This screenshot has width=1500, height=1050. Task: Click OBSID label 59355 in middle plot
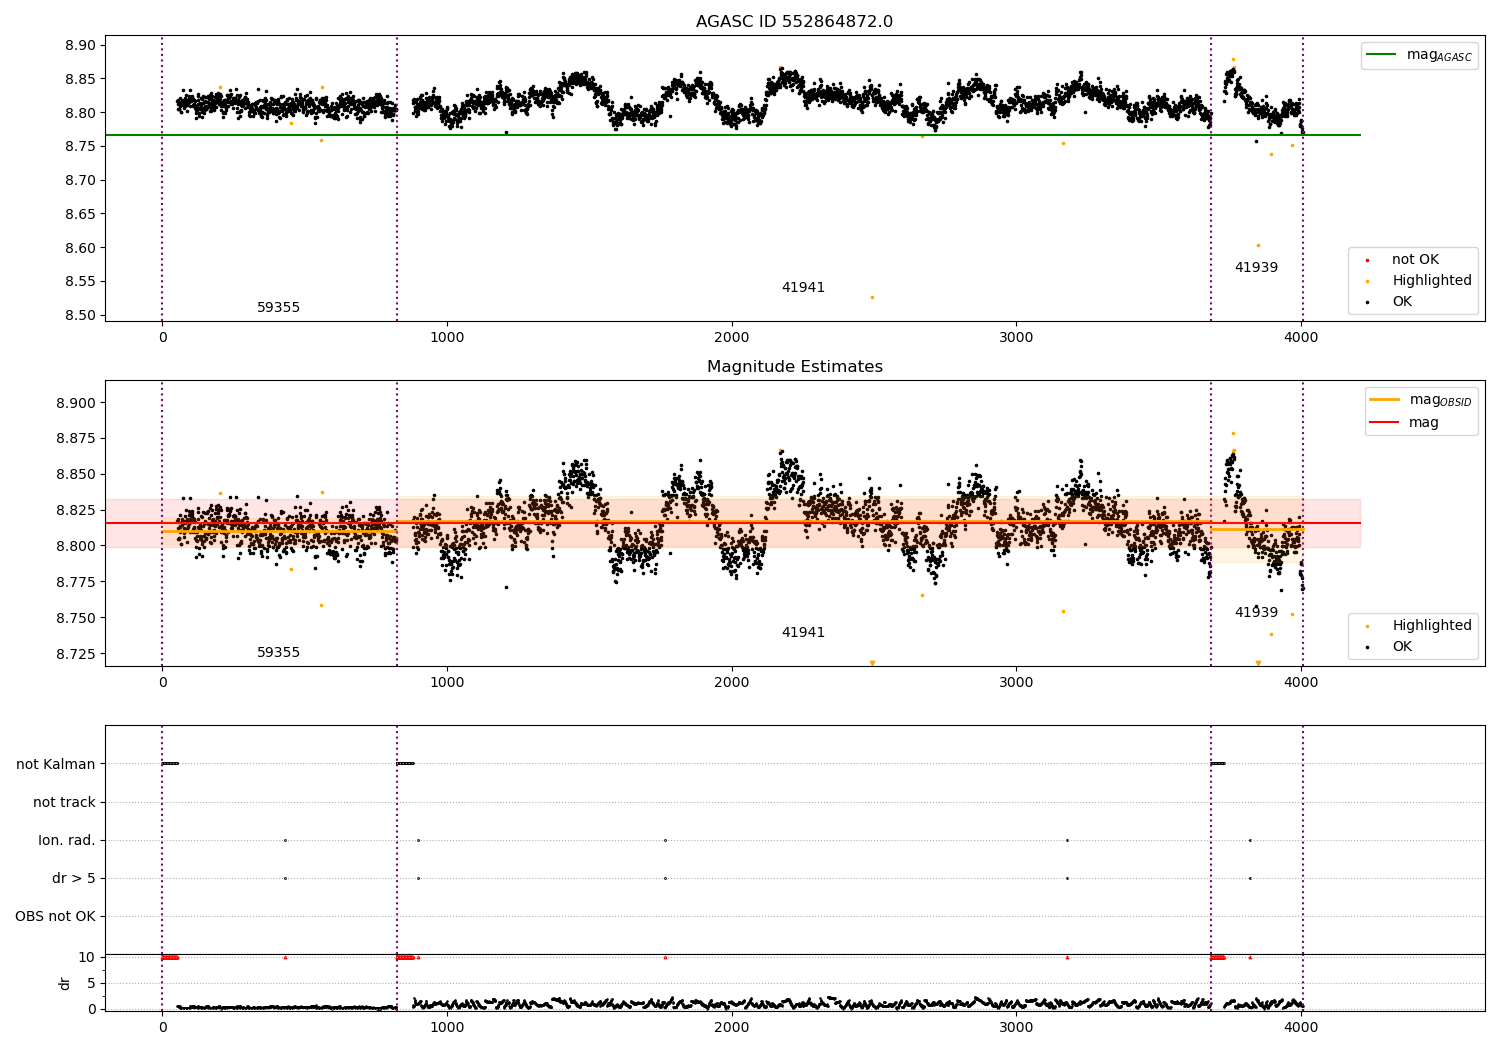point(278,653)
